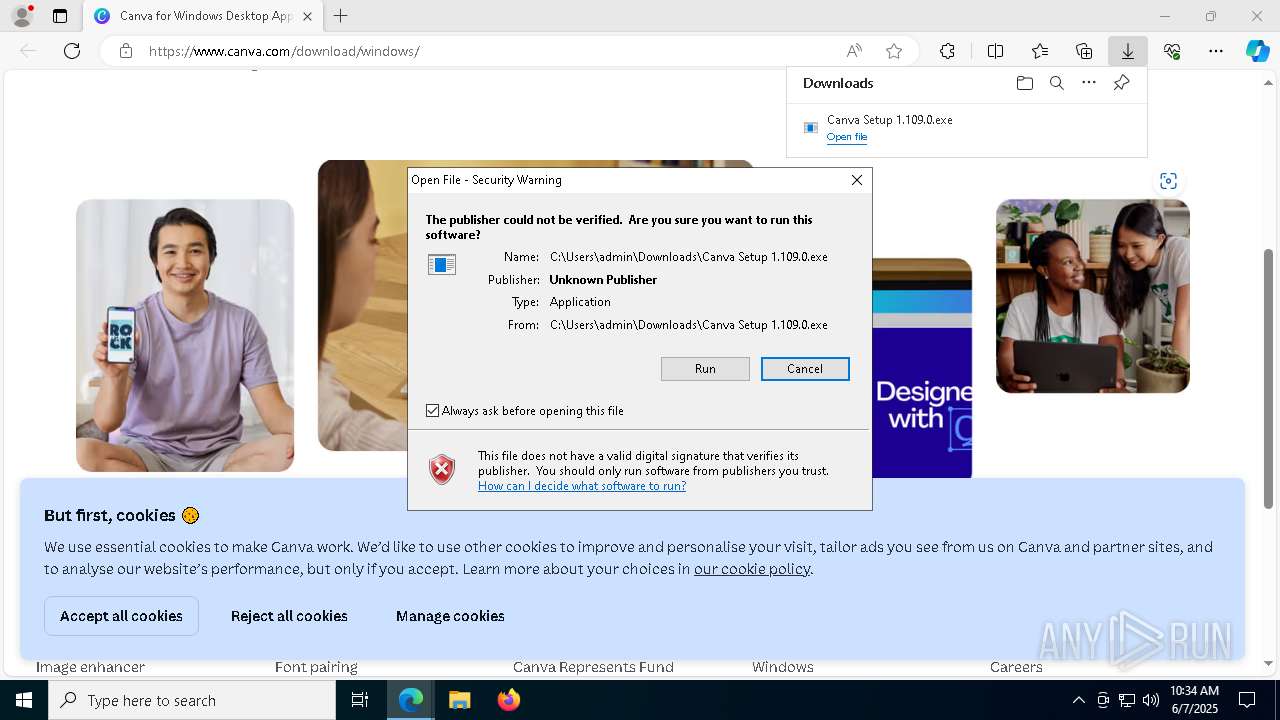Open the Favorites list
Image resolution: width=1280 pixels, height=720 pixels.
1040,51
